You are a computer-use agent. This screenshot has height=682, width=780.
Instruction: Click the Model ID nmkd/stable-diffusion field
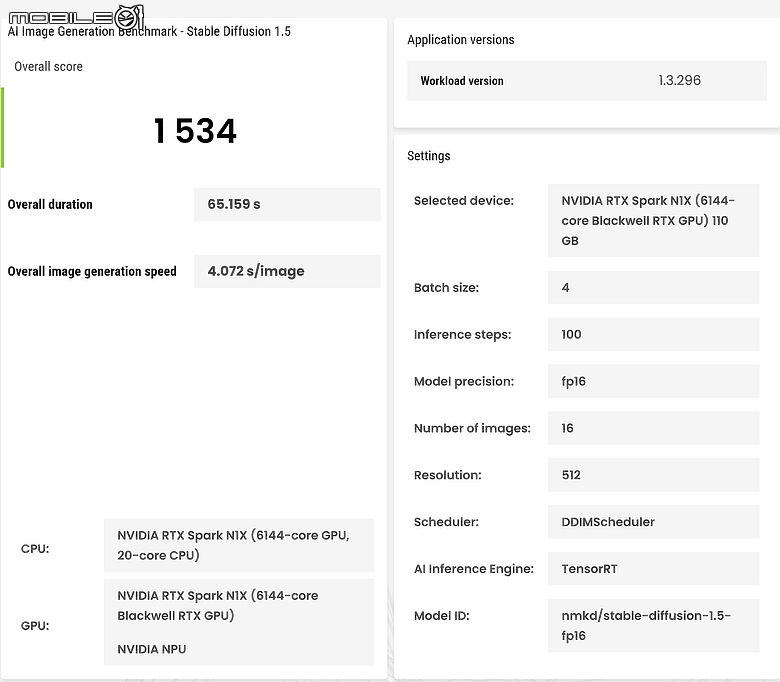(654, 625)
